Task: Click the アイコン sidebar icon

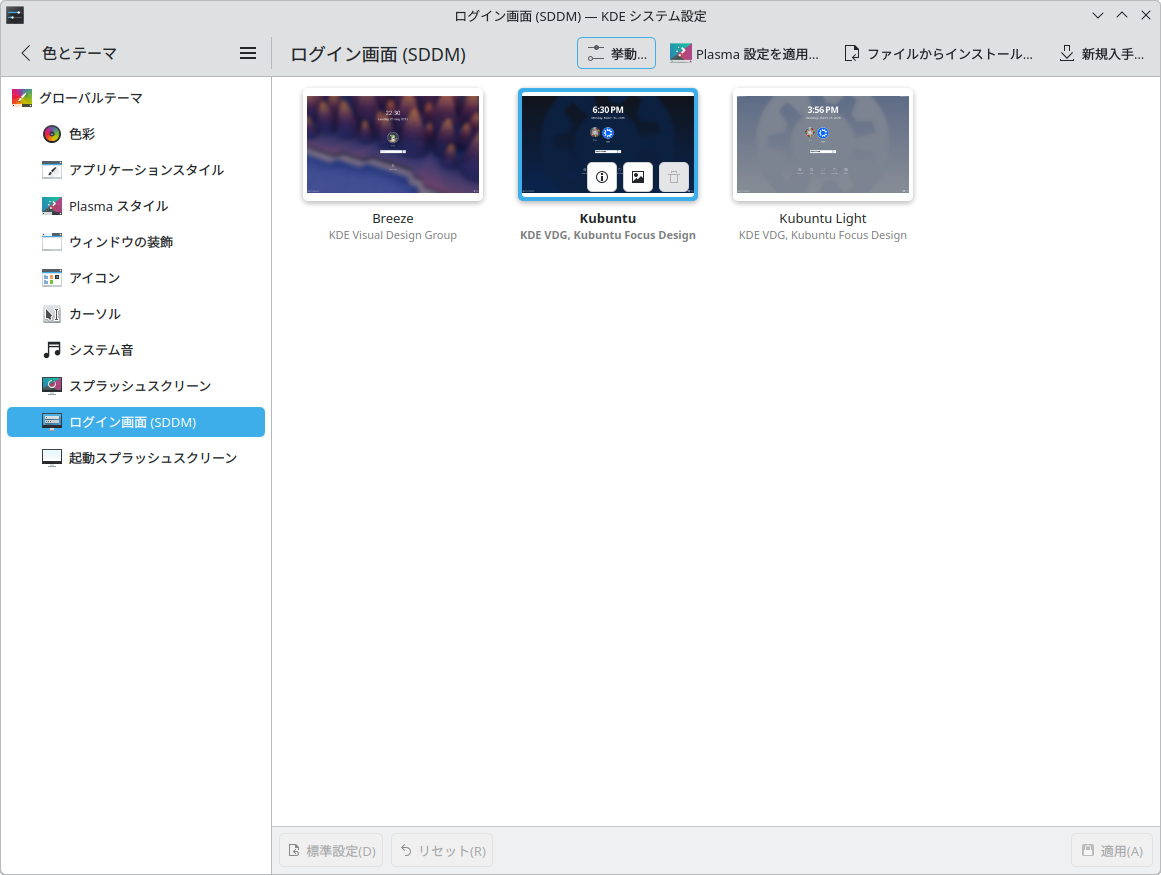Action: (x=52, y=278)
